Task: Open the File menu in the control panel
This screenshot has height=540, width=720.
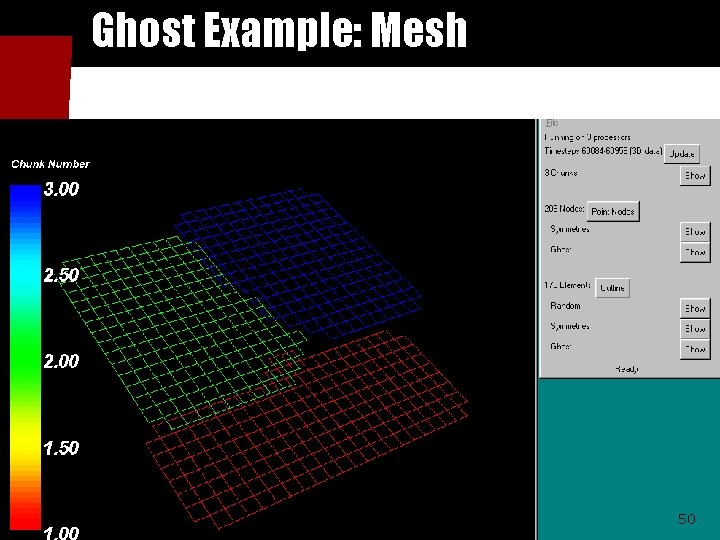Action: (552, 123)
